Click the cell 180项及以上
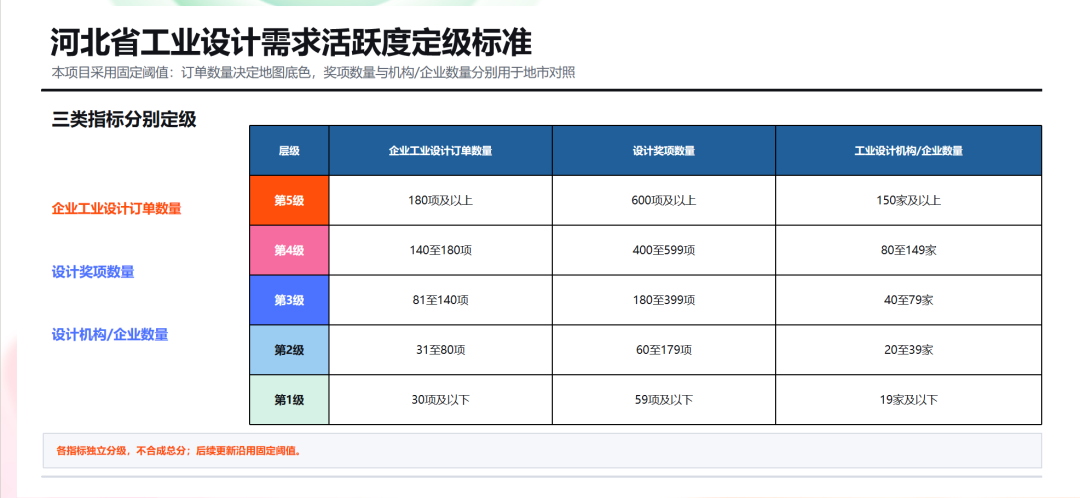Screen dimensions: 1080x498 coord(441,200)
